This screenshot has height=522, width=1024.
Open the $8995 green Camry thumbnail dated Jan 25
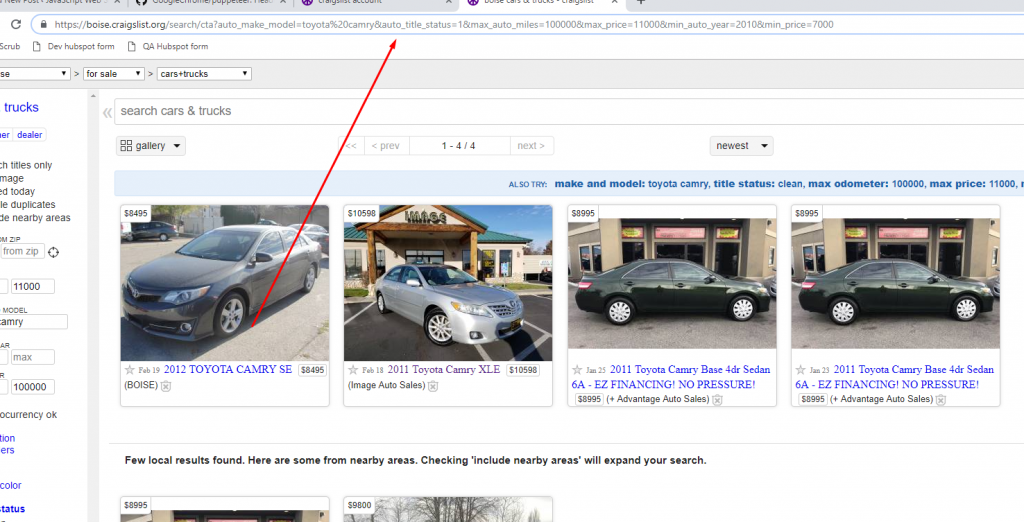click(672, 284)
